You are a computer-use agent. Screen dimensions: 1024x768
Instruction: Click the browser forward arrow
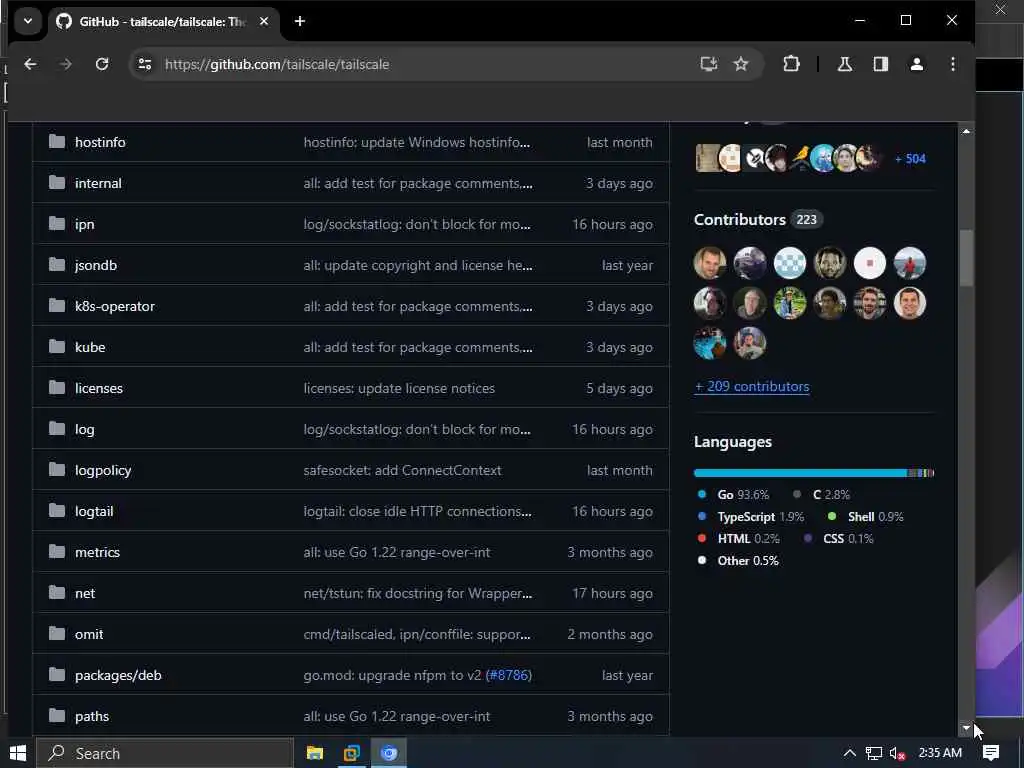65,64
